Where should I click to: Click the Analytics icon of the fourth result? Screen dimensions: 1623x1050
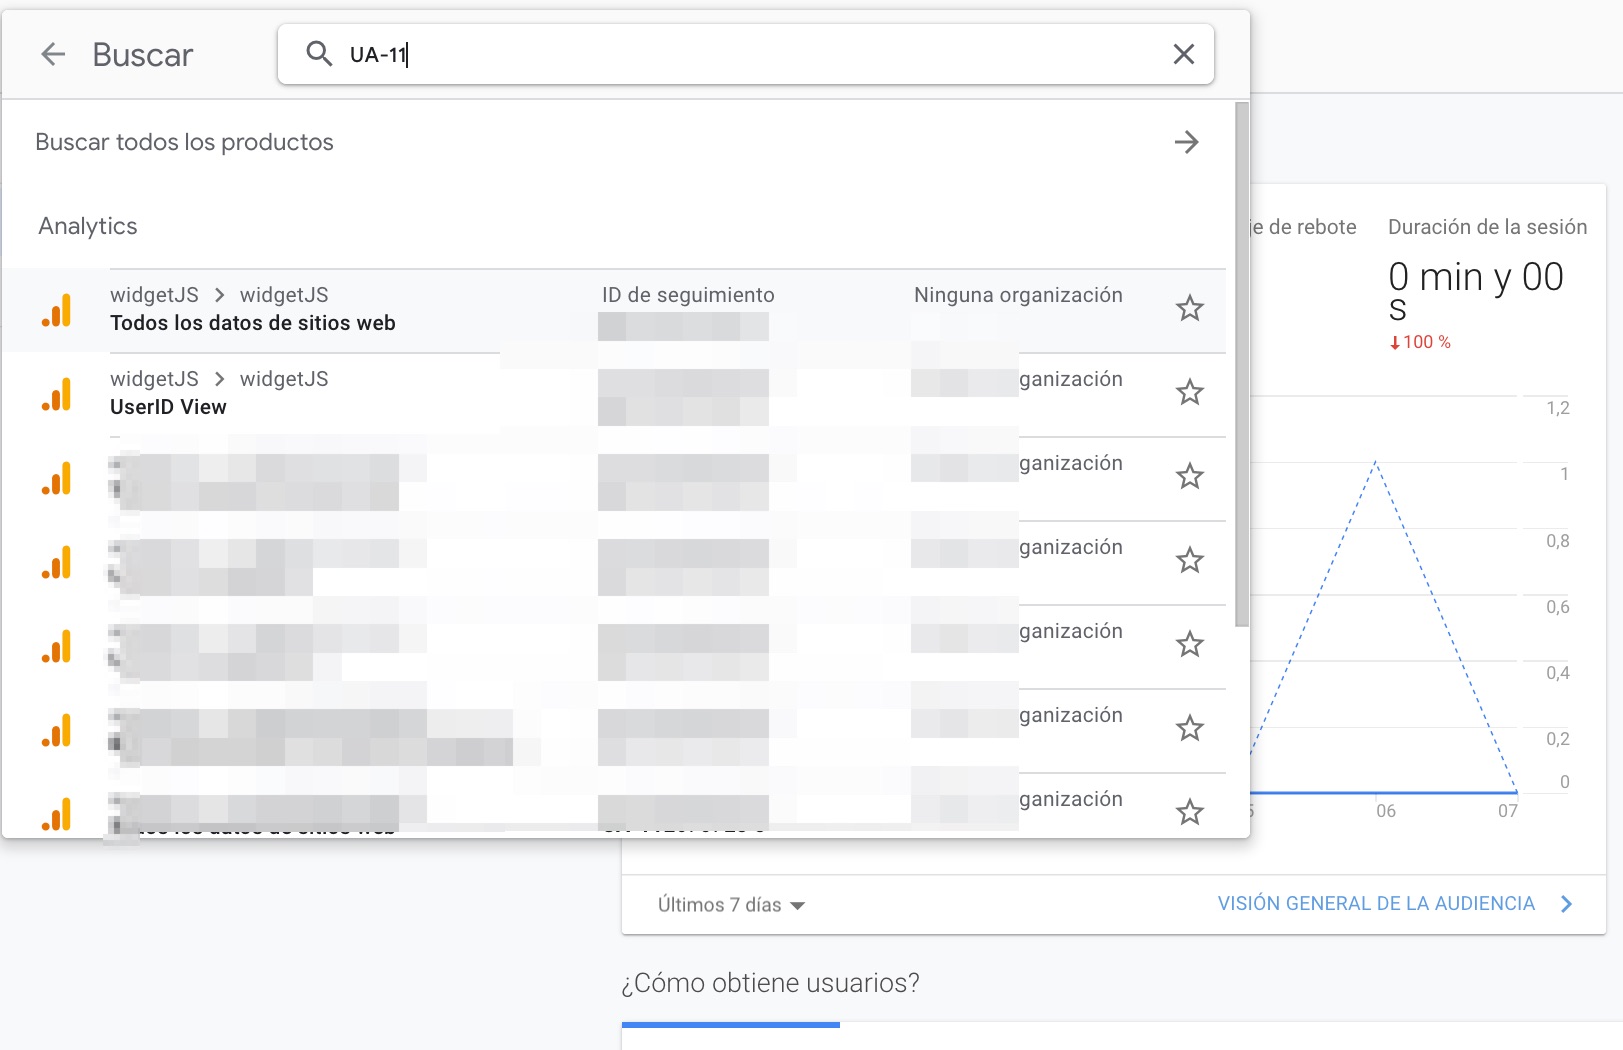(57, 562)
